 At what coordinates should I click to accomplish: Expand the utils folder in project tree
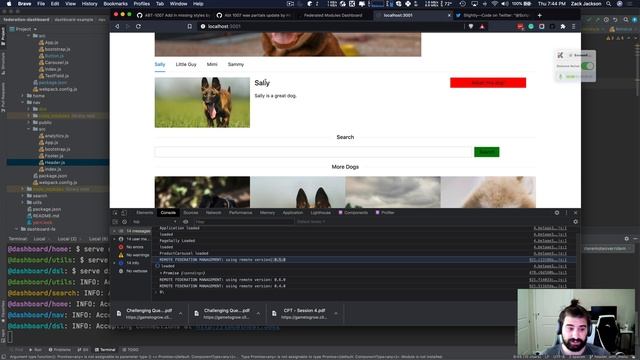tap(23, 202)
